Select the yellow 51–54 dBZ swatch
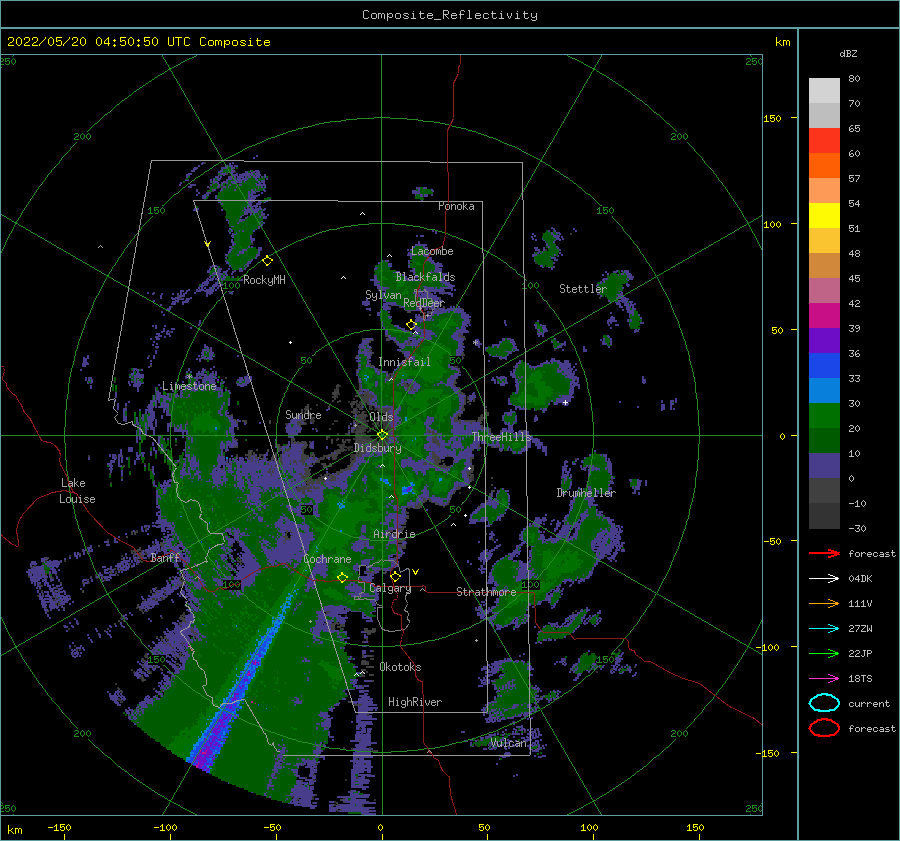Viewport: 900px width, 841px height. tap(824, 216)
